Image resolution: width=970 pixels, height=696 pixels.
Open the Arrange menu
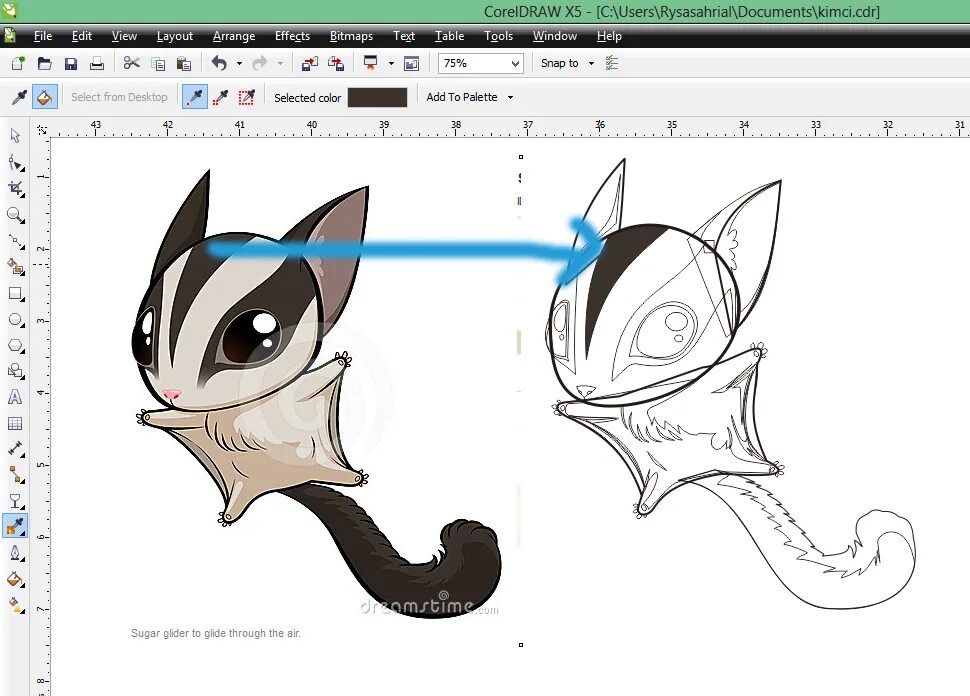pos(234,36)
